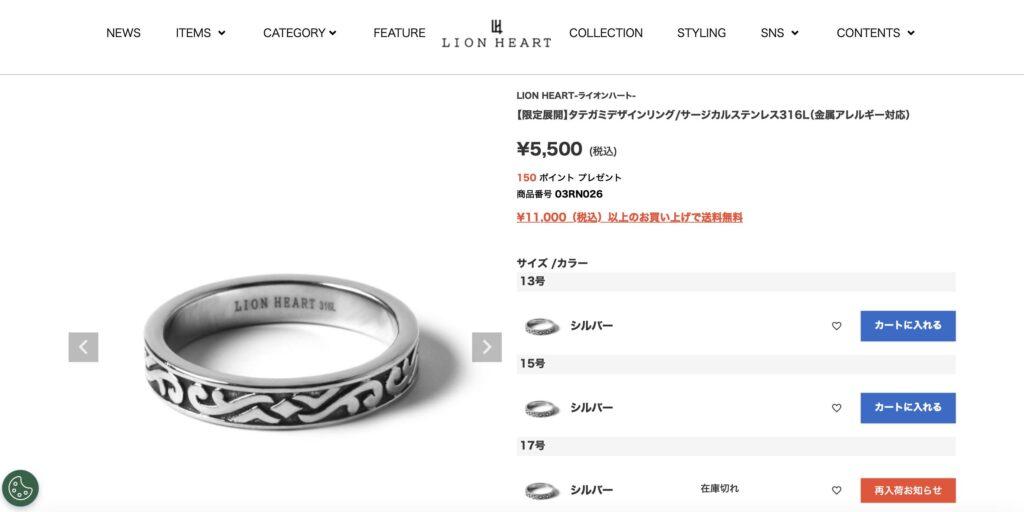Show the next product image
1024x512 pixels.
[487, 347]
